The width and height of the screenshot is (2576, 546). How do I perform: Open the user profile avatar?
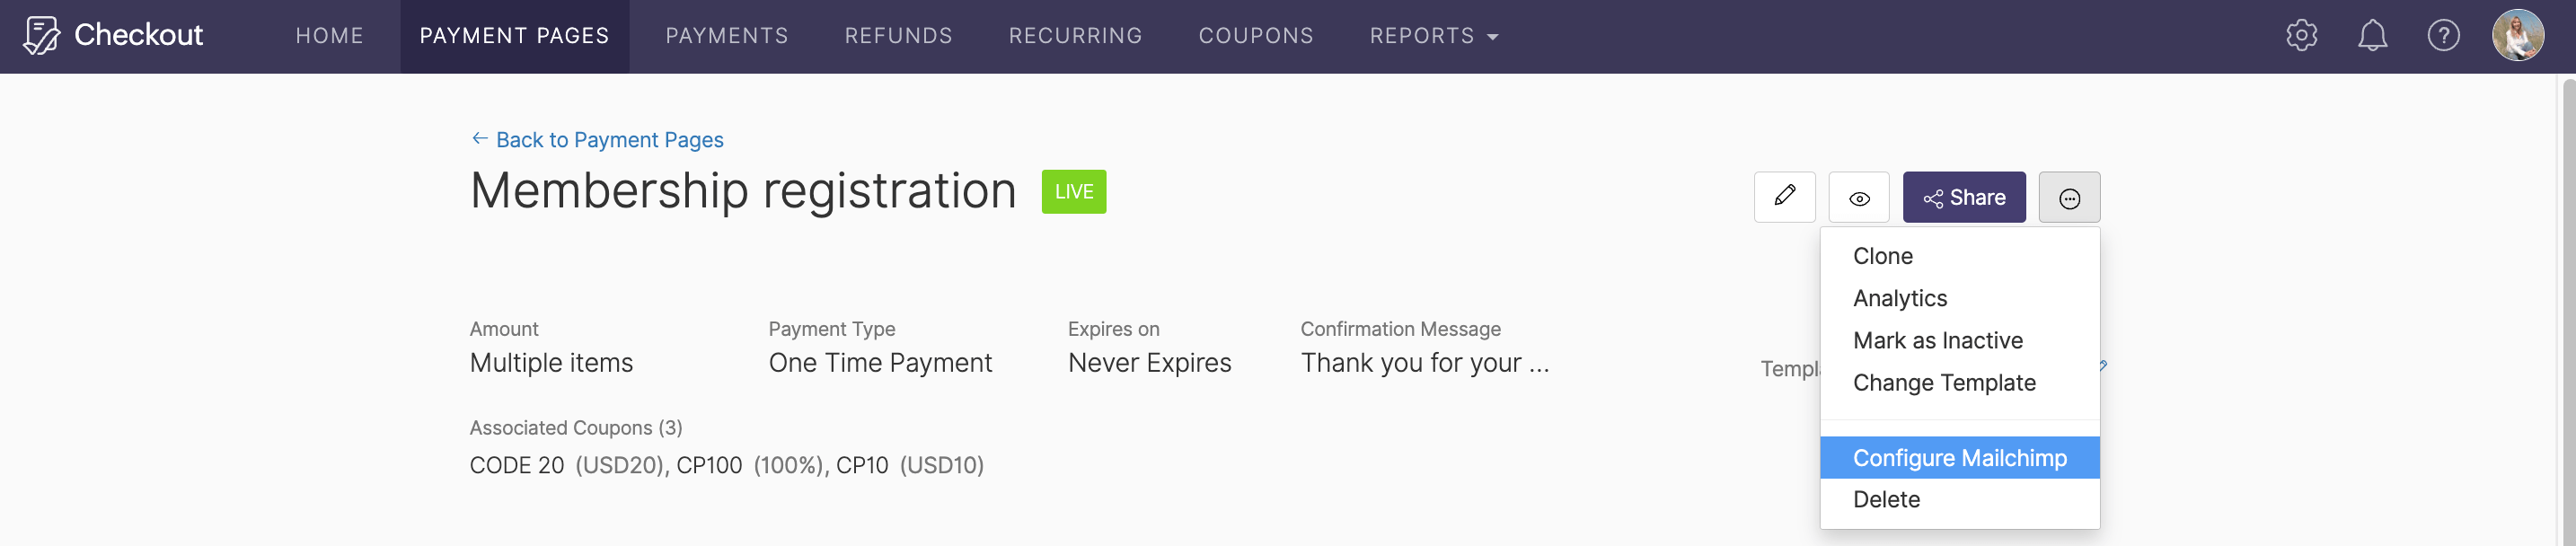[2518, 36]
